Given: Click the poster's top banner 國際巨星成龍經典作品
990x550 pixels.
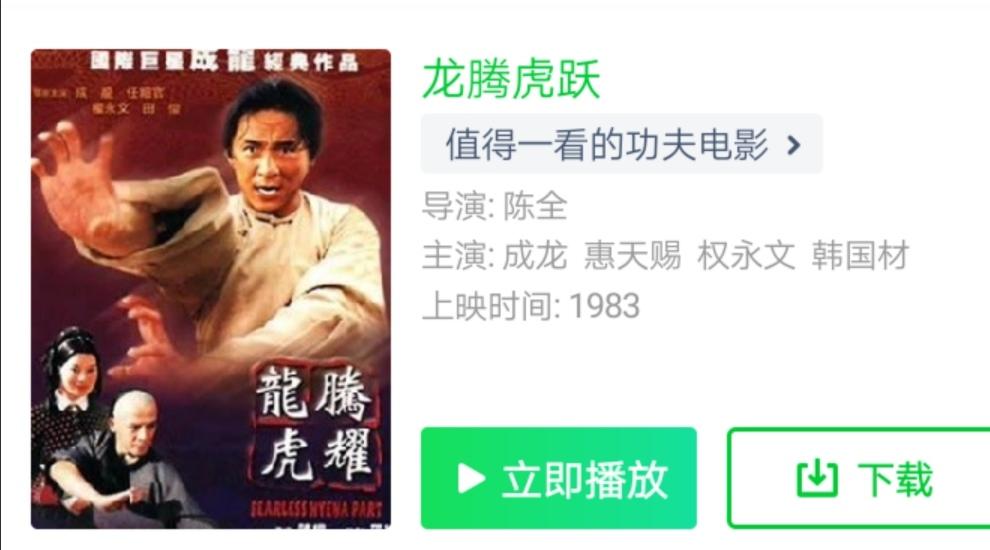Looking at the screenshot, I should pos(224,62).
